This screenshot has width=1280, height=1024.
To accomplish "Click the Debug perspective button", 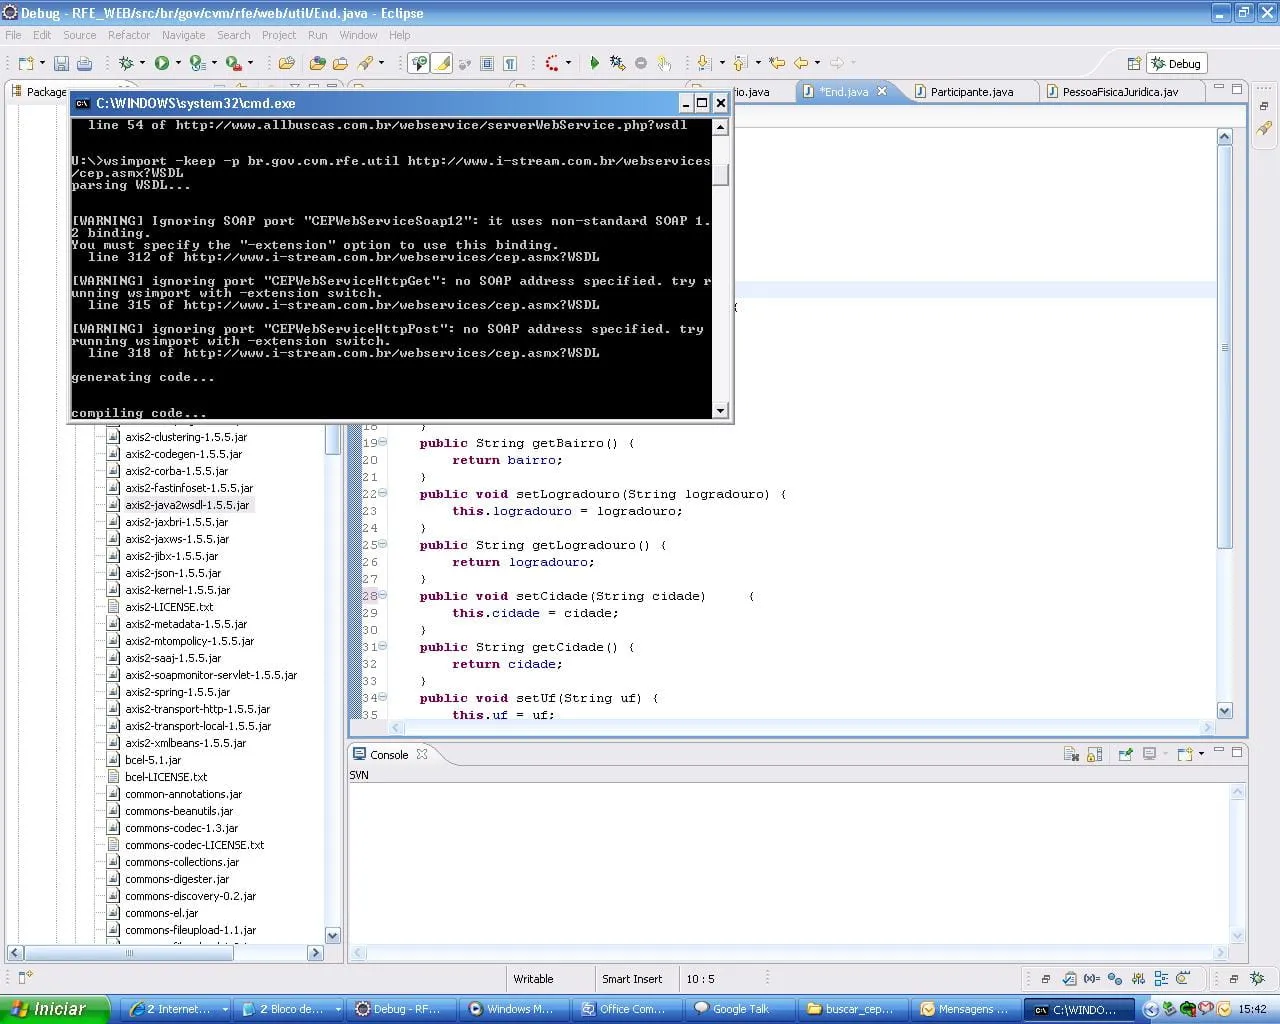I will (1176, 63).
